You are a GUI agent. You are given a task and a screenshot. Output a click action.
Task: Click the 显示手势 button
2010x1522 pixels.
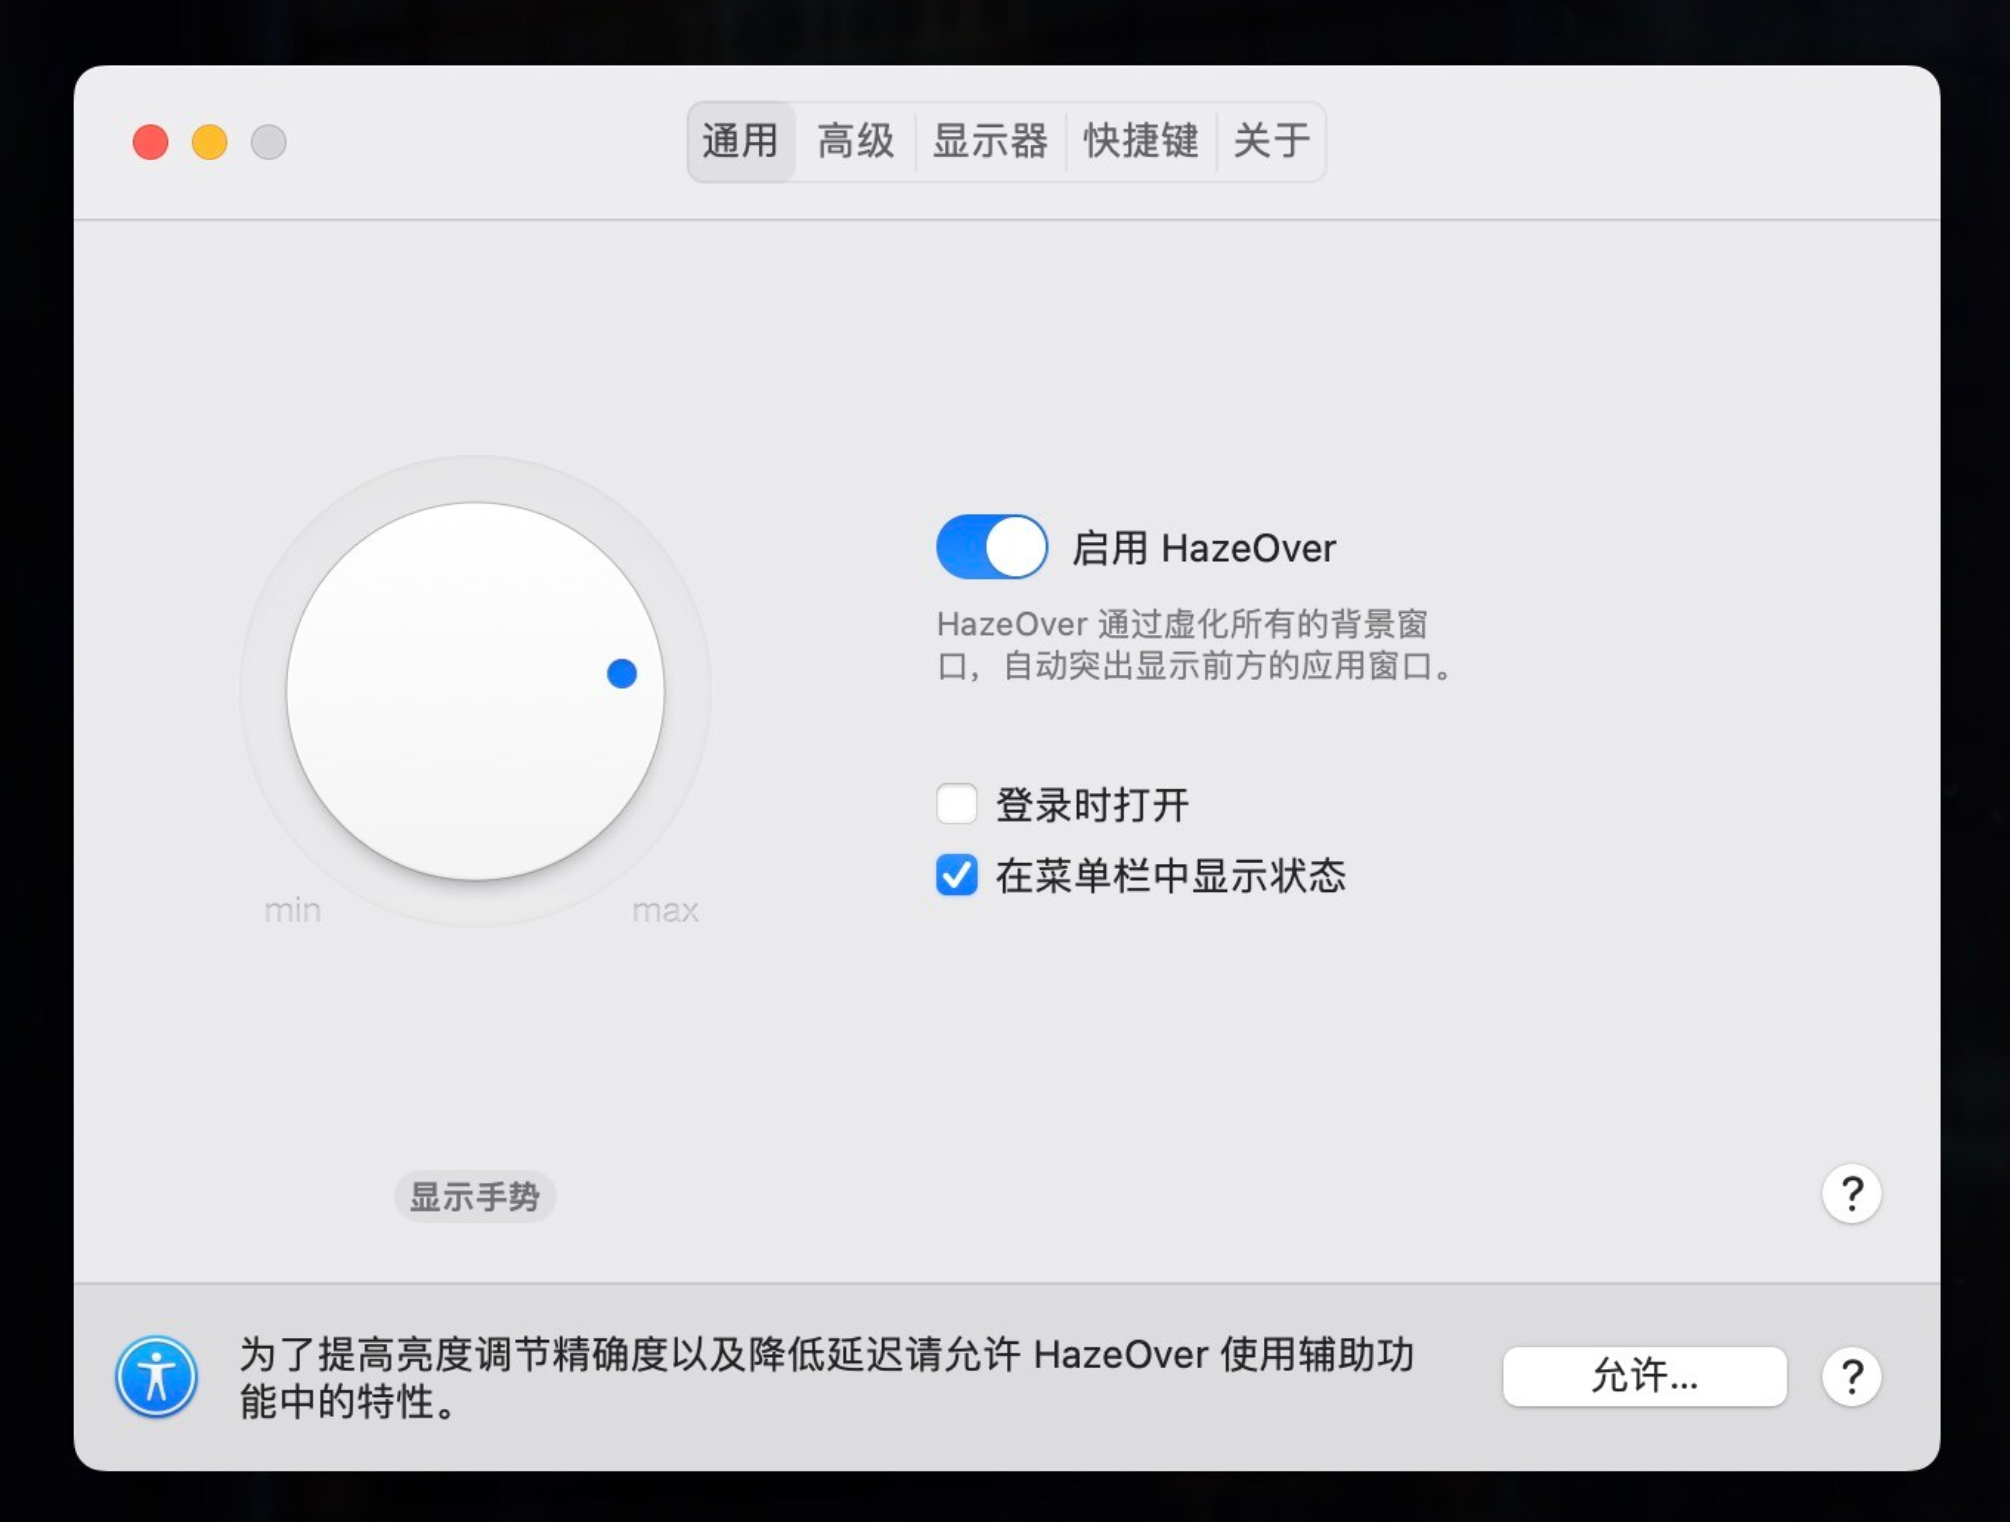pos(475,1196)
